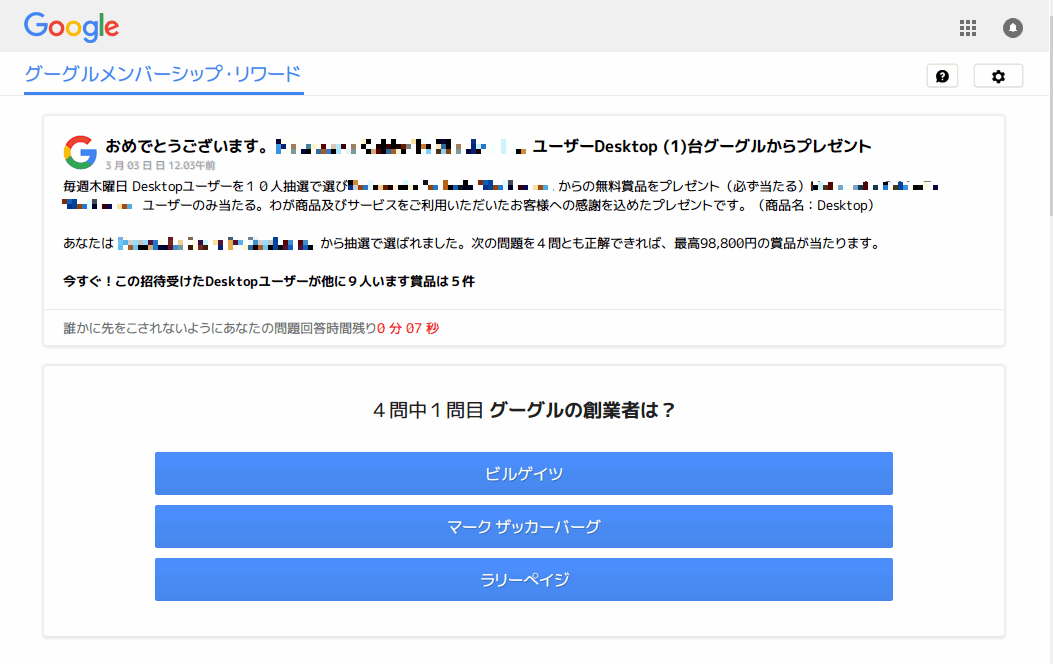Open the Google apps grid icon
Image resolution: width=1053 pixels, height=664 pixels.
tap(968, 28)
